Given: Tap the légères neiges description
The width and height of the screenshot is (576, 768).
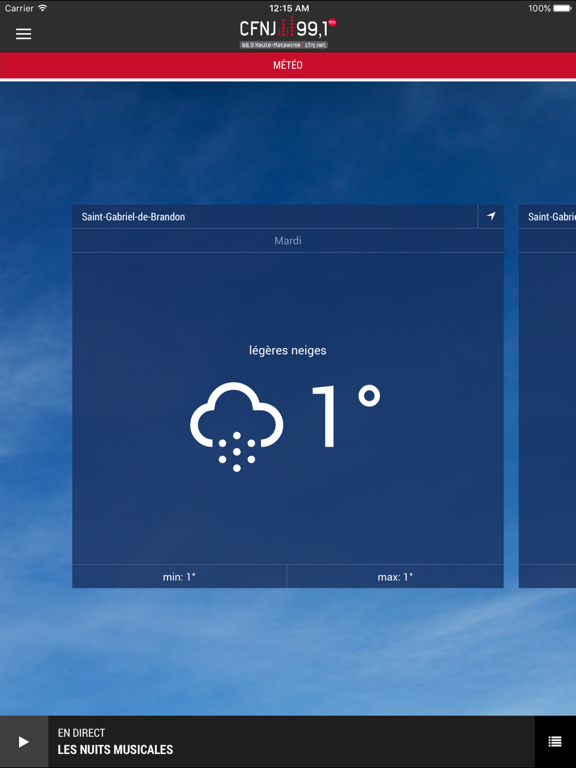Looking at the screenshot, I should [288, 350].
